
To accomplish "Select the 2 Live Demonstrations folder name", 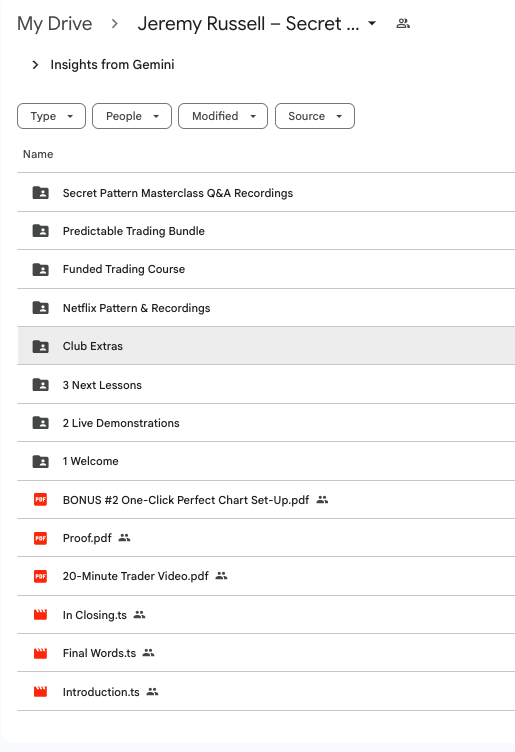I will (121, 423).
